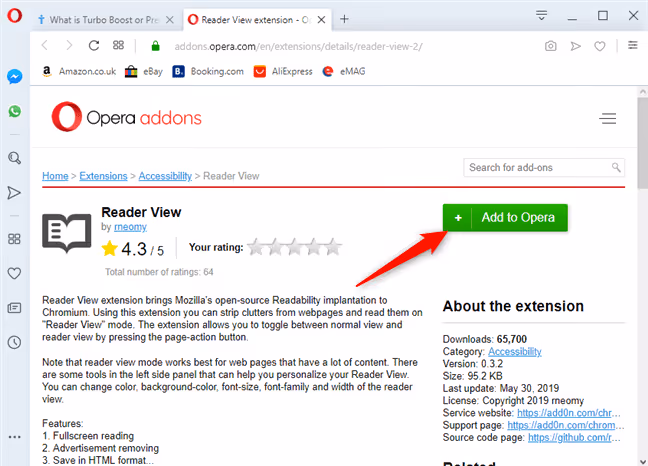Open sidebar search magnifier

(x=14, y=158)
